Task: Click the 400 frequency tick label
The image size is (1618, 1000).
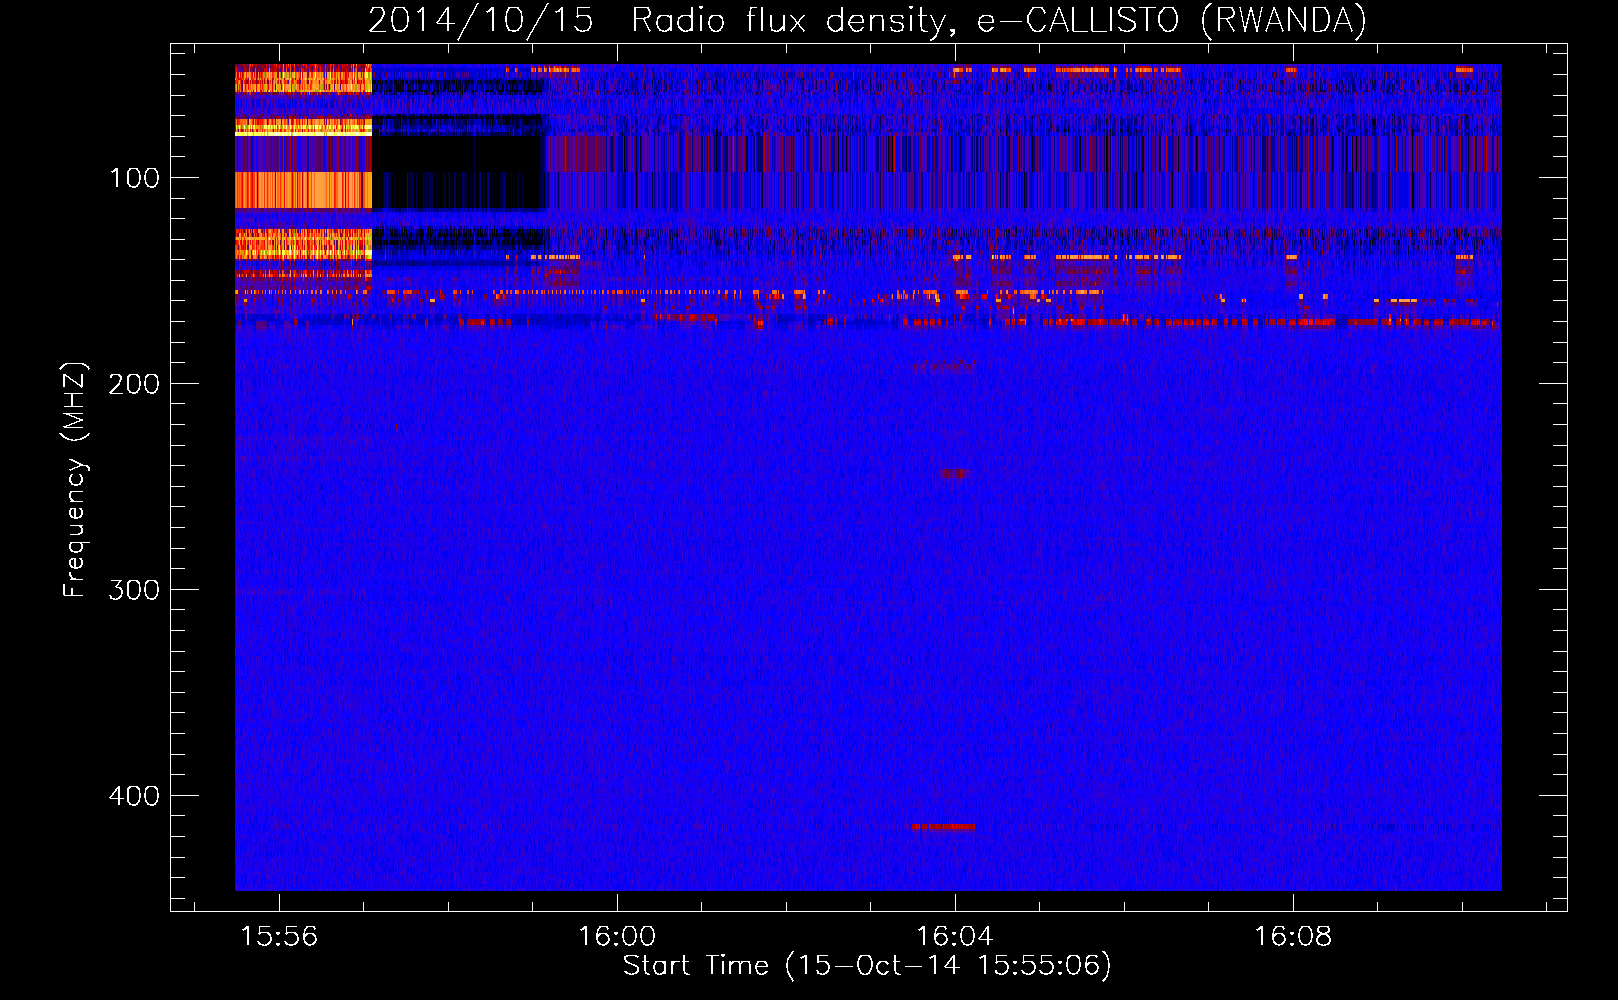Action: [x=134, y=796]
